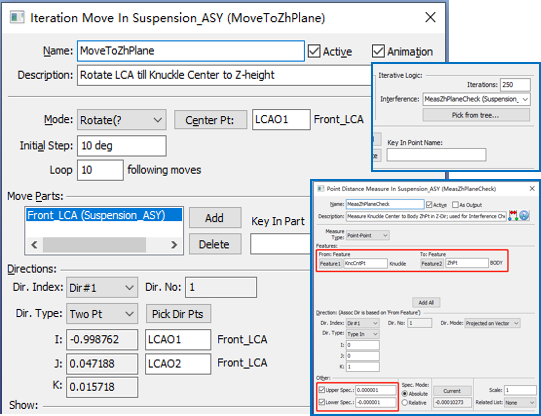
Task: Click the Center Pt button
Action: pyautogui.click(x=210, y=120)
